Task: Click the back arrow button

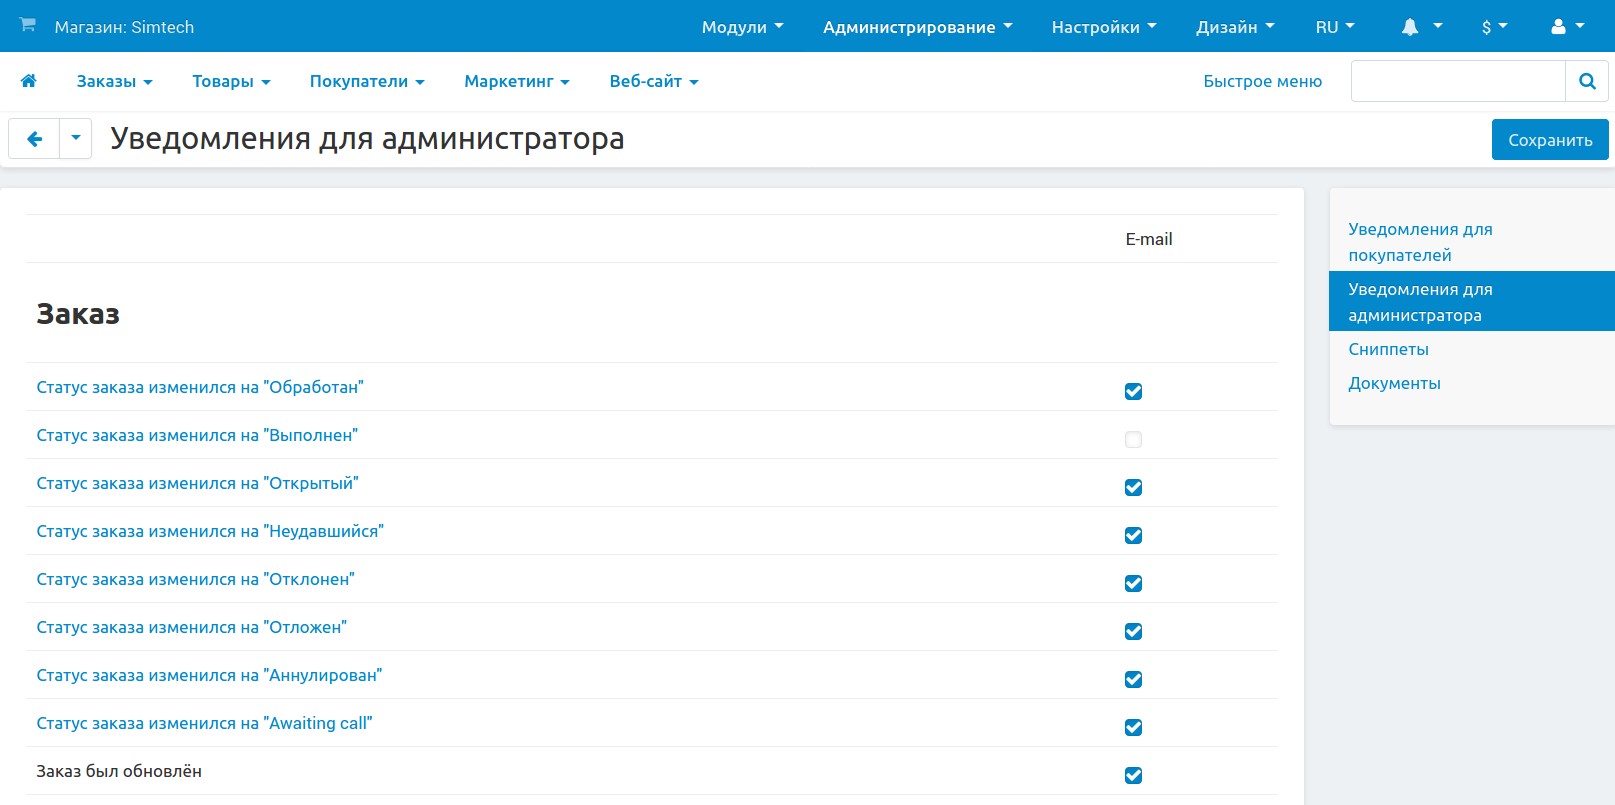Action: tap(34, 139)
